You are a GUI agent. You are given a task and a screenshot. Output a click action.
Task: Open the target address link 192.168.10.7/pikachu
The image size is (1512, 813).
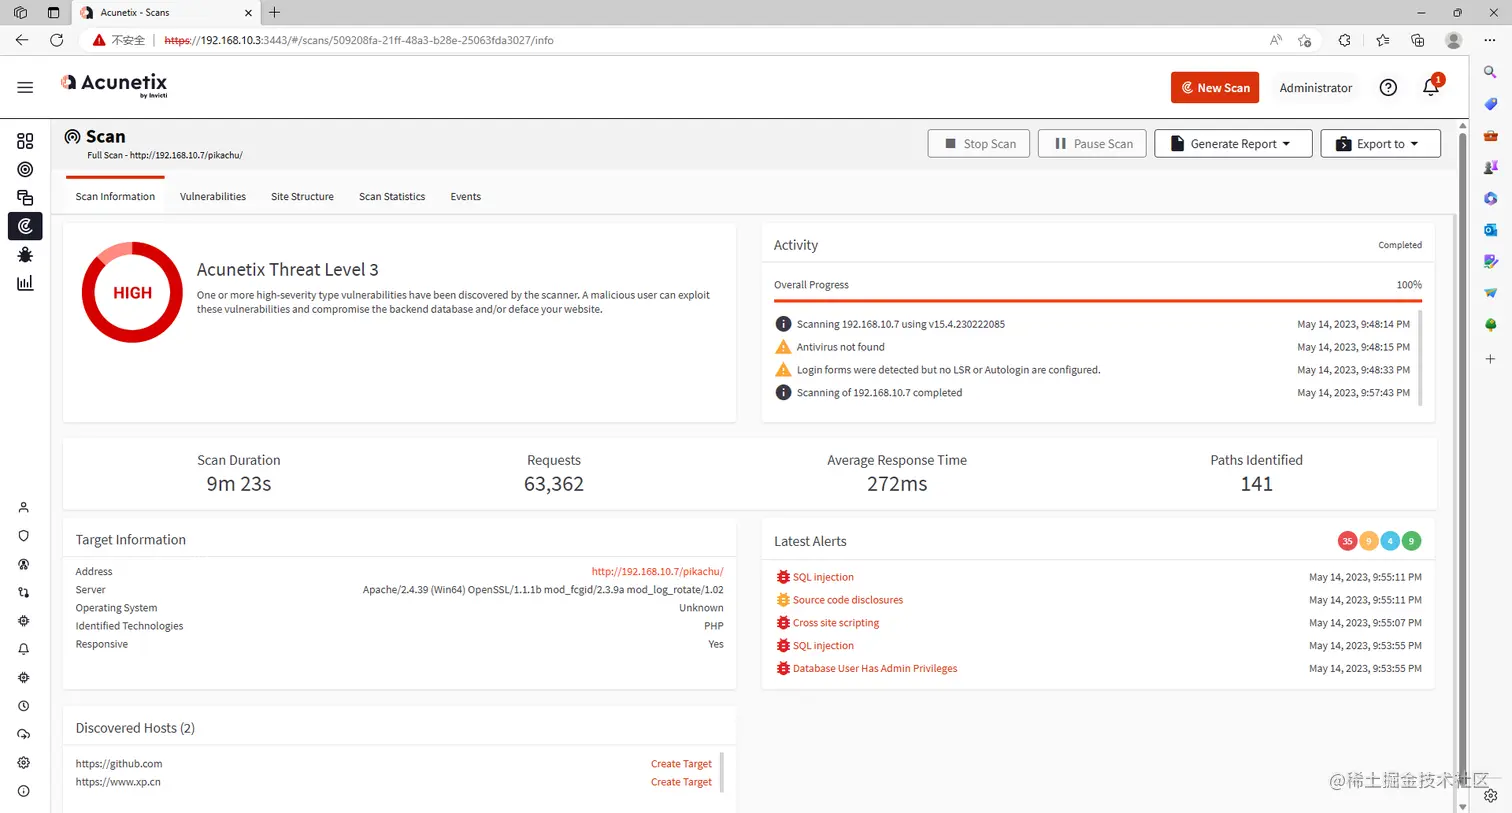(x=657, y=571)
